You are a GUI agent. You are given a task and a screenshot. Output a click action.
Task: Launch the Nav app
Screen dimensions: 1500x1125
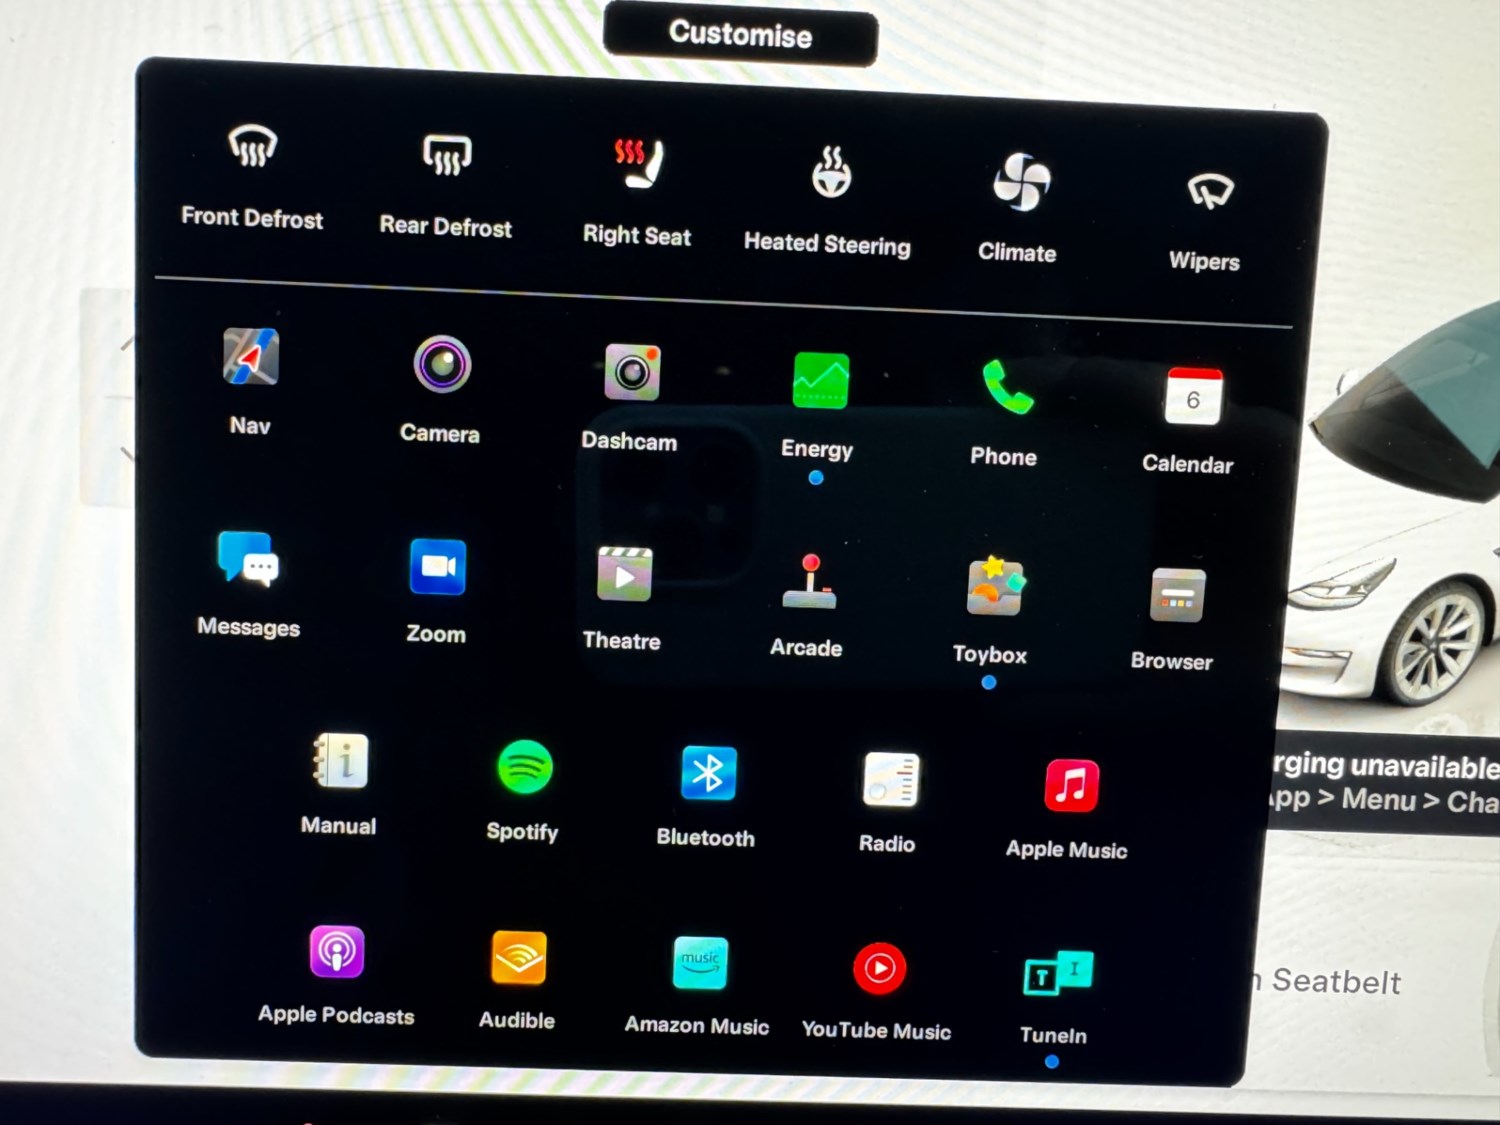[x=250, y=357]
